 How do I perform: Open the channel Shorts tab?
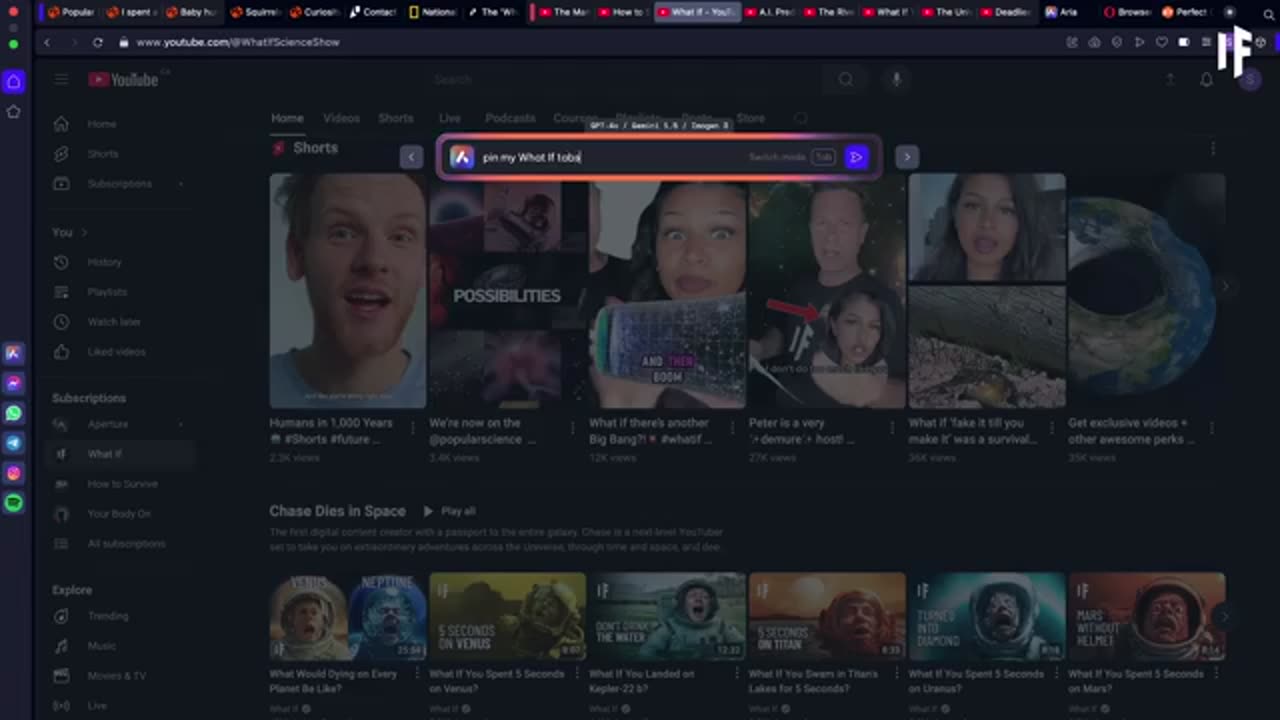tap(395, 118)
